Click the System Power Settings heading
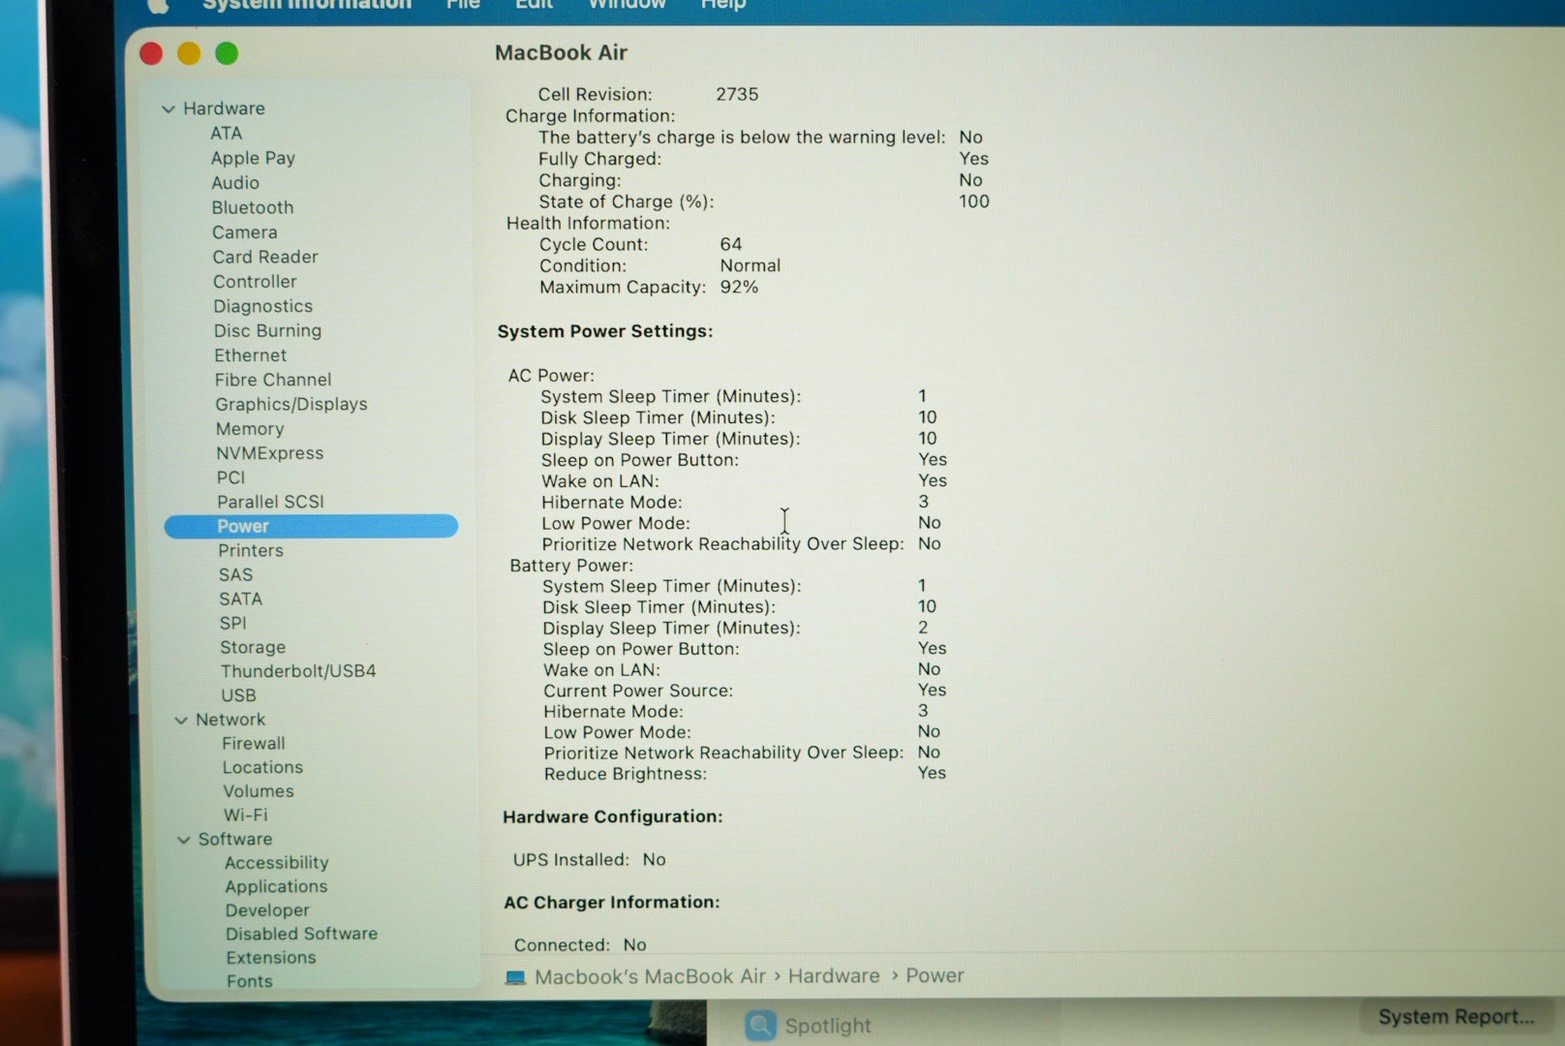 605,332
